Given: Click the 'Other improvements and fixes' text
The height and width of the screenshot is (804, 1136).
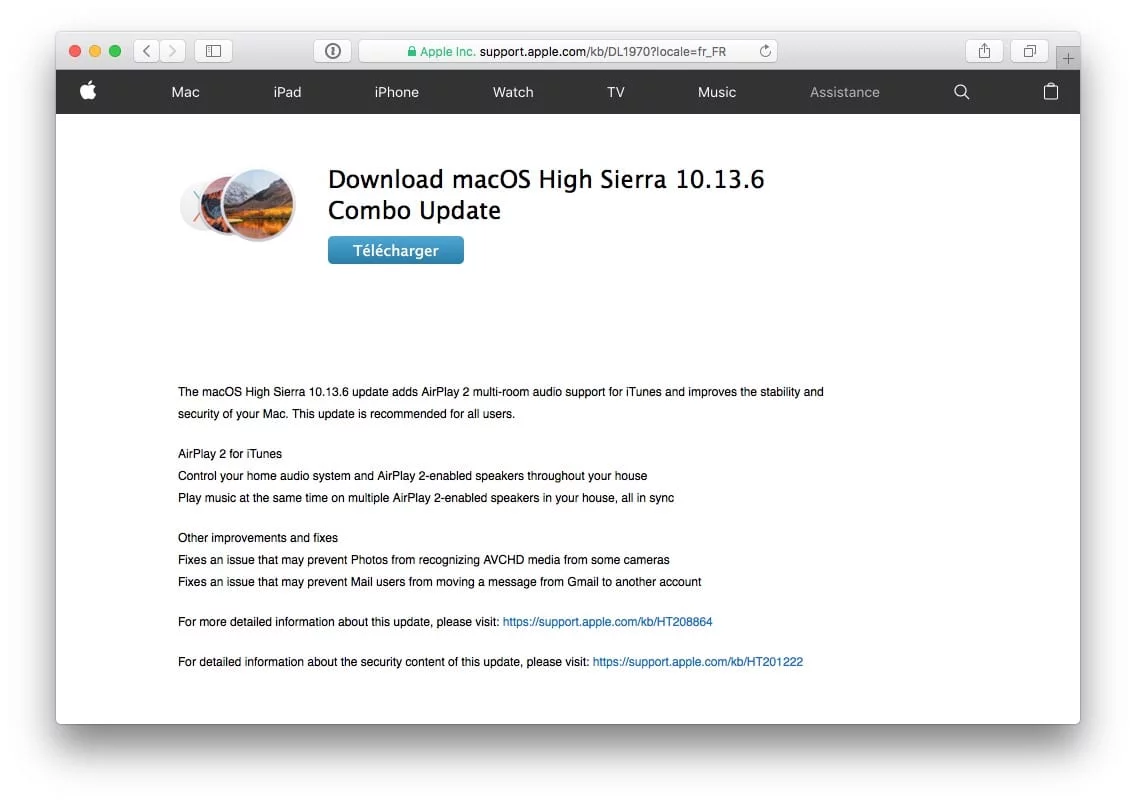Looking at the screenshot, I should (x=258, y=537).
